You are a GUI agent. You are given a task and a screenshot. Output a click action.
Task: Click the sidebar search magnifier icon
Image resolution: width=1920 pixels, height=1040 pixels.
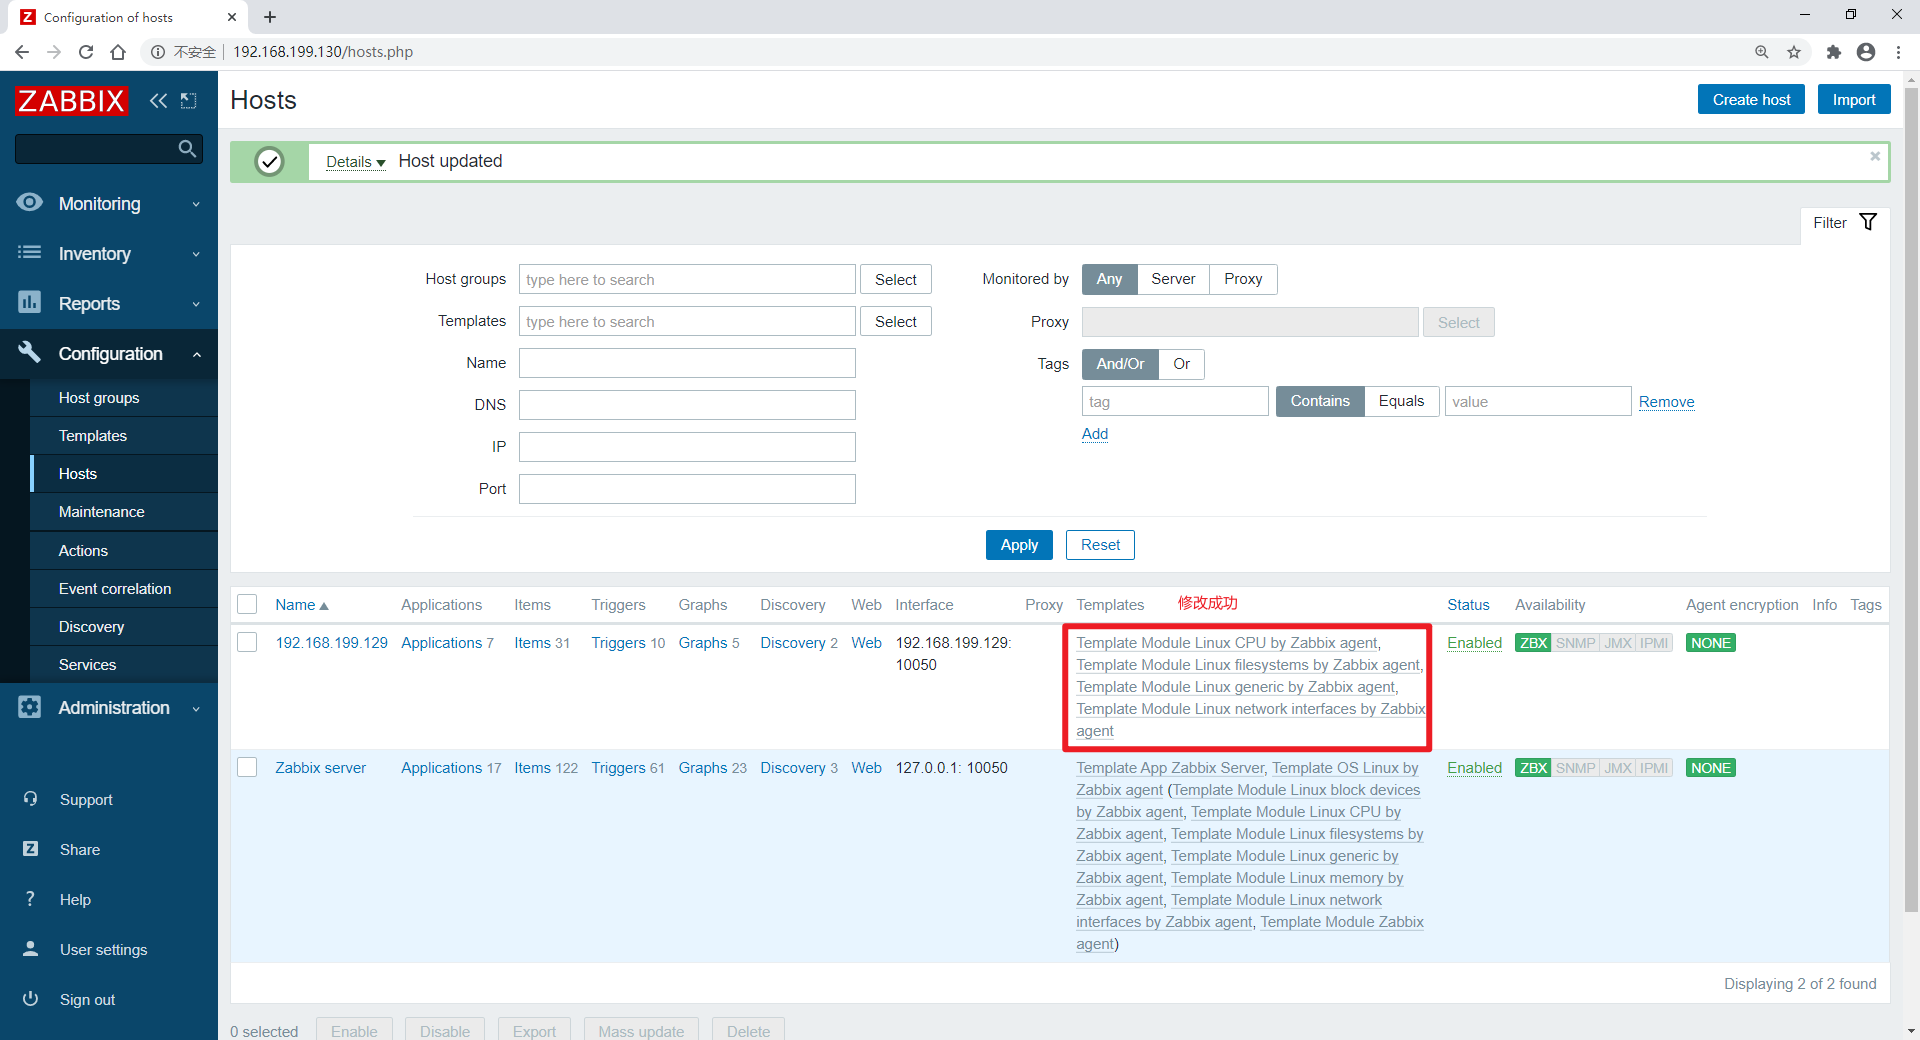[x=187, y=149]
